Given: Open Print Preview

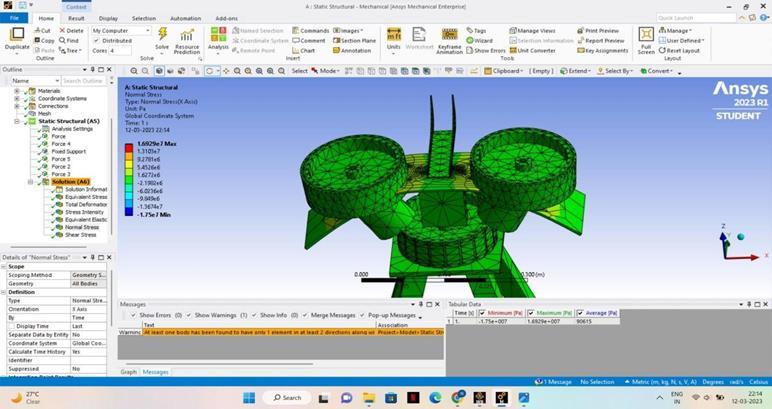Looking at the screenshot, I should tap(598, 31).
